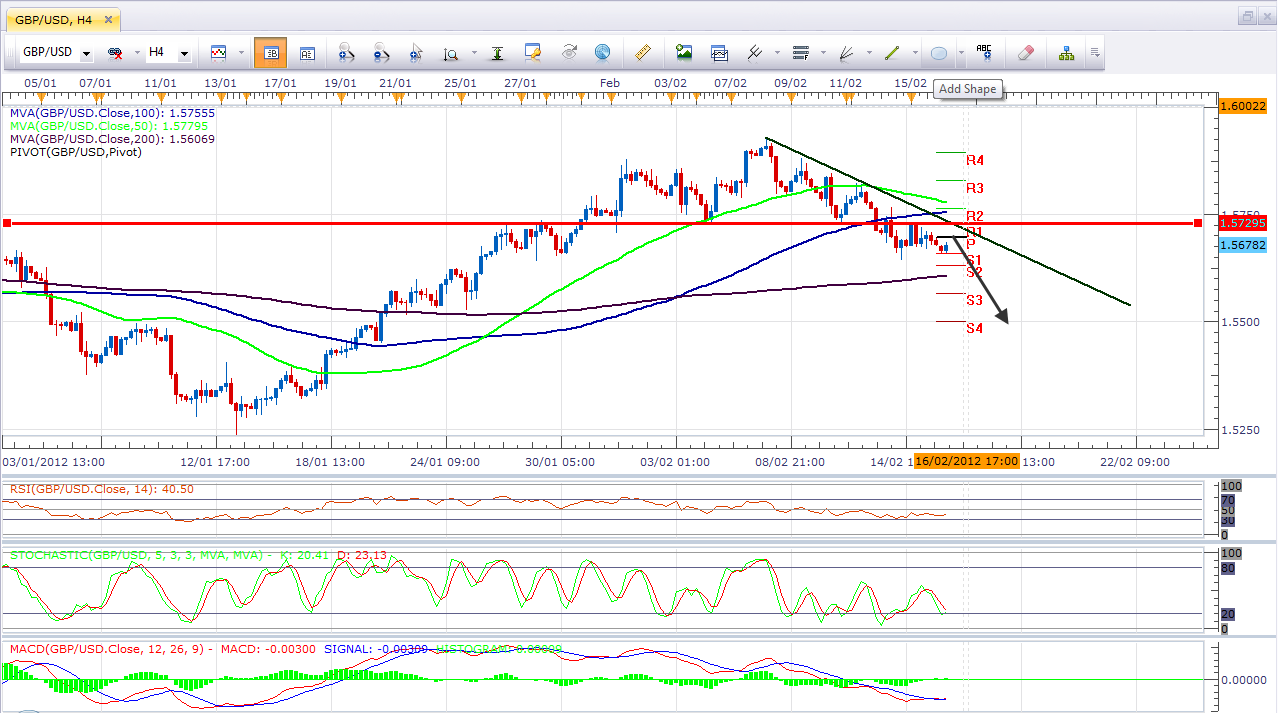Click the R4 pivot level label
1278x713 pixels.
click(975, 160)
